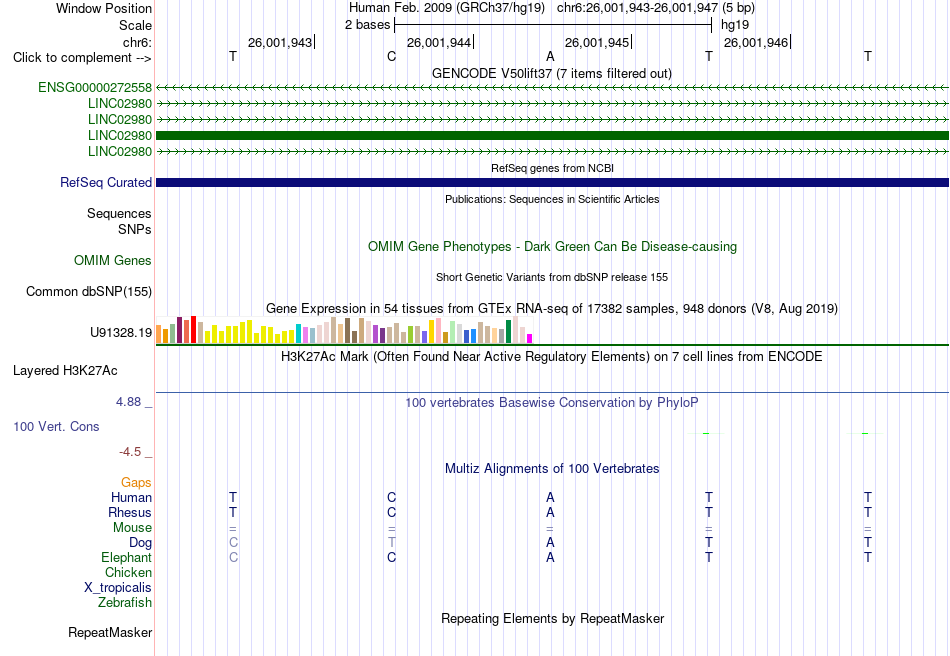The image size is (950, 656).
Task: Open '100 vertebrates Basewise Conservation by PhyloP' title
Action: coord(552,402)
